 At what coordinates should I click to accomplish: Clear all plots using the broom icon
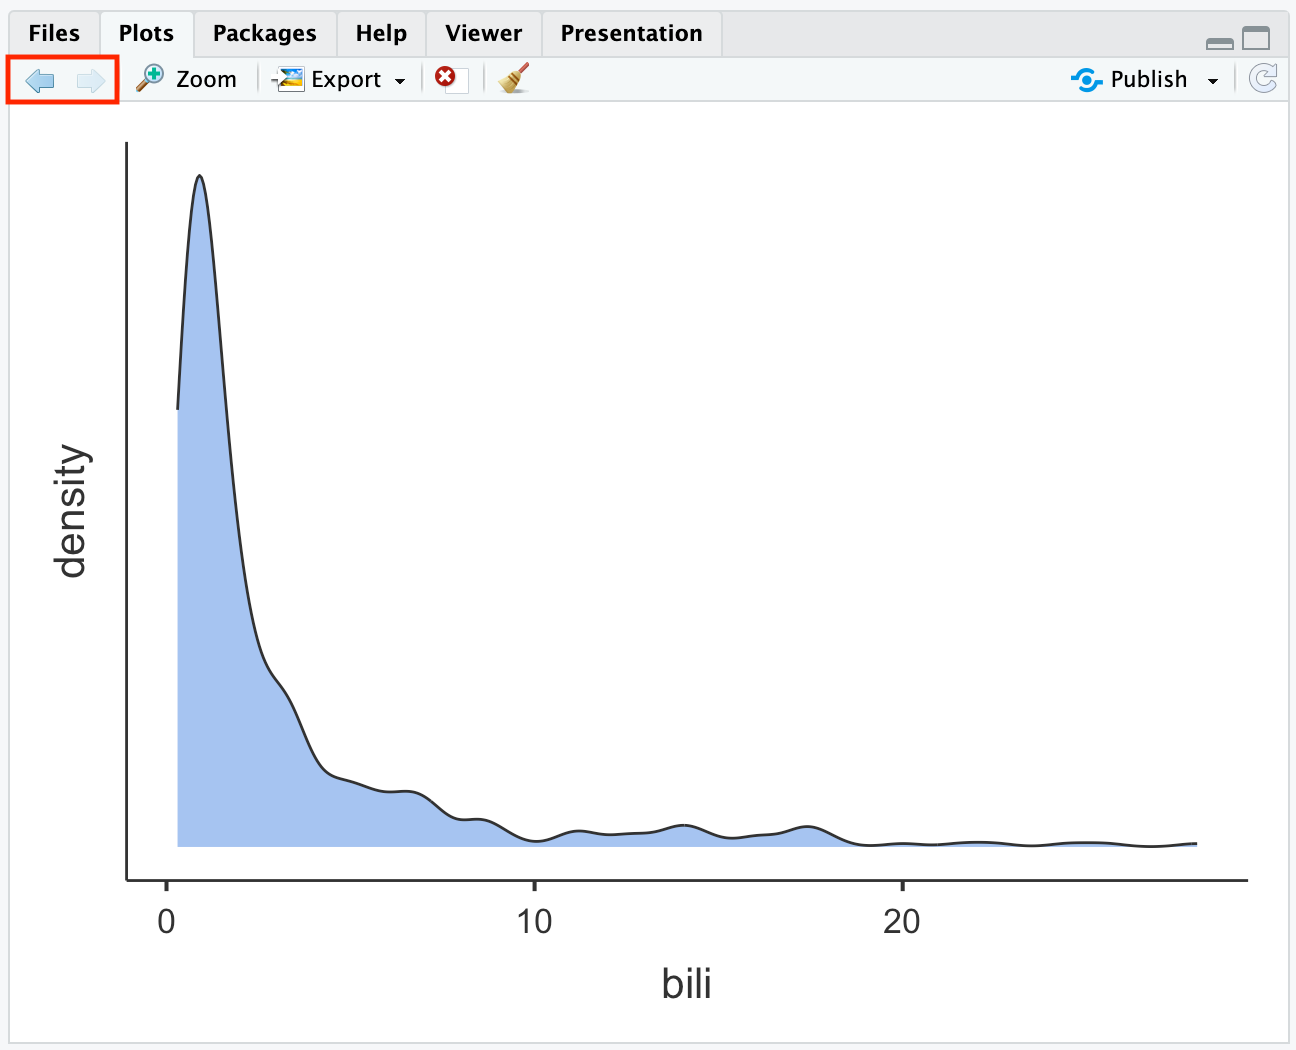coord(514,79)
